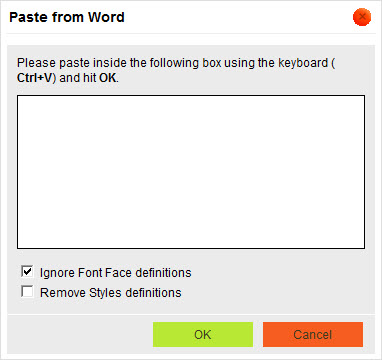Viewport: 382px width, 360px height.
Task: Click the Ignore Font Face definitions label
Action: click(x=115, y=273)
